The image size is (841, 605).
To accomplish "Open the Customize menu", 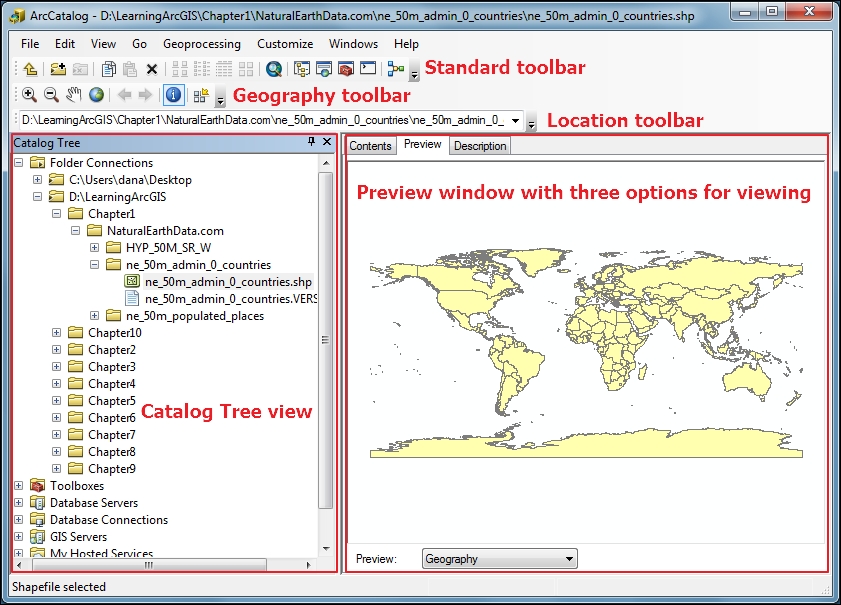I will [285, 44].
